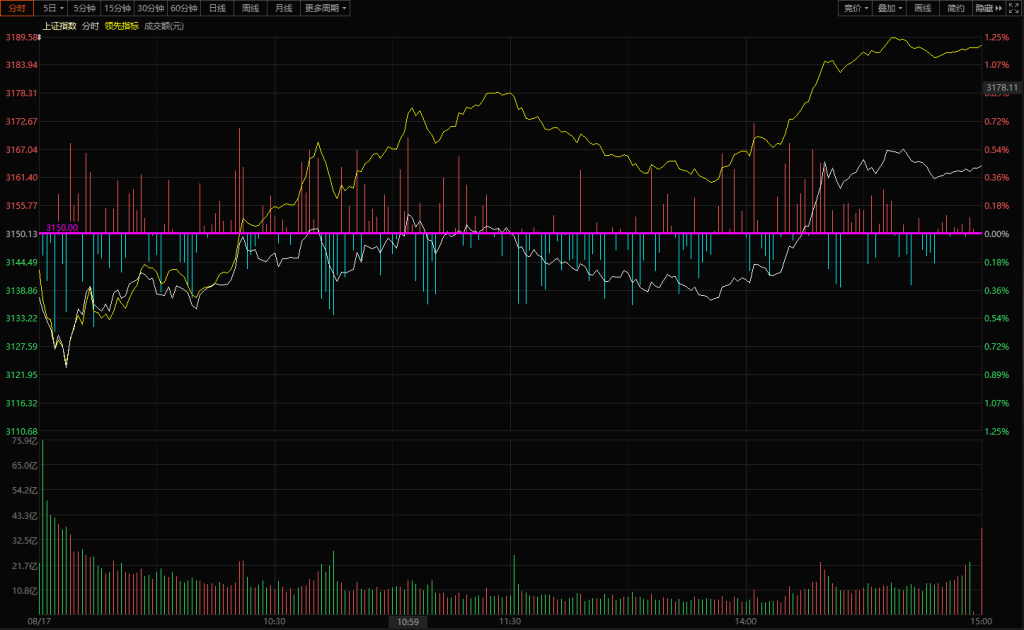Show the 月线 monthly chart

284,8
